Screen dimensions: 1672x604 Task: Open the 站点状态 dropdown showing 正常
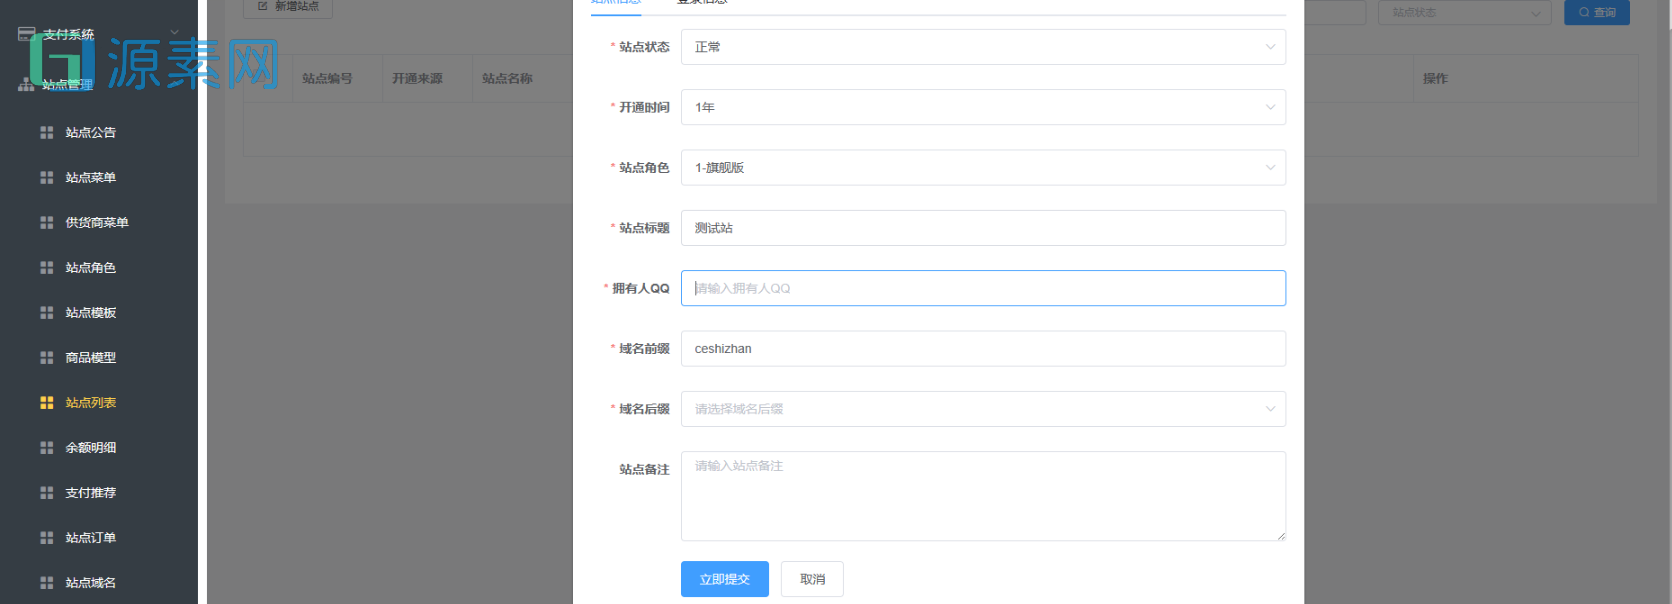[x=983, y=47]
